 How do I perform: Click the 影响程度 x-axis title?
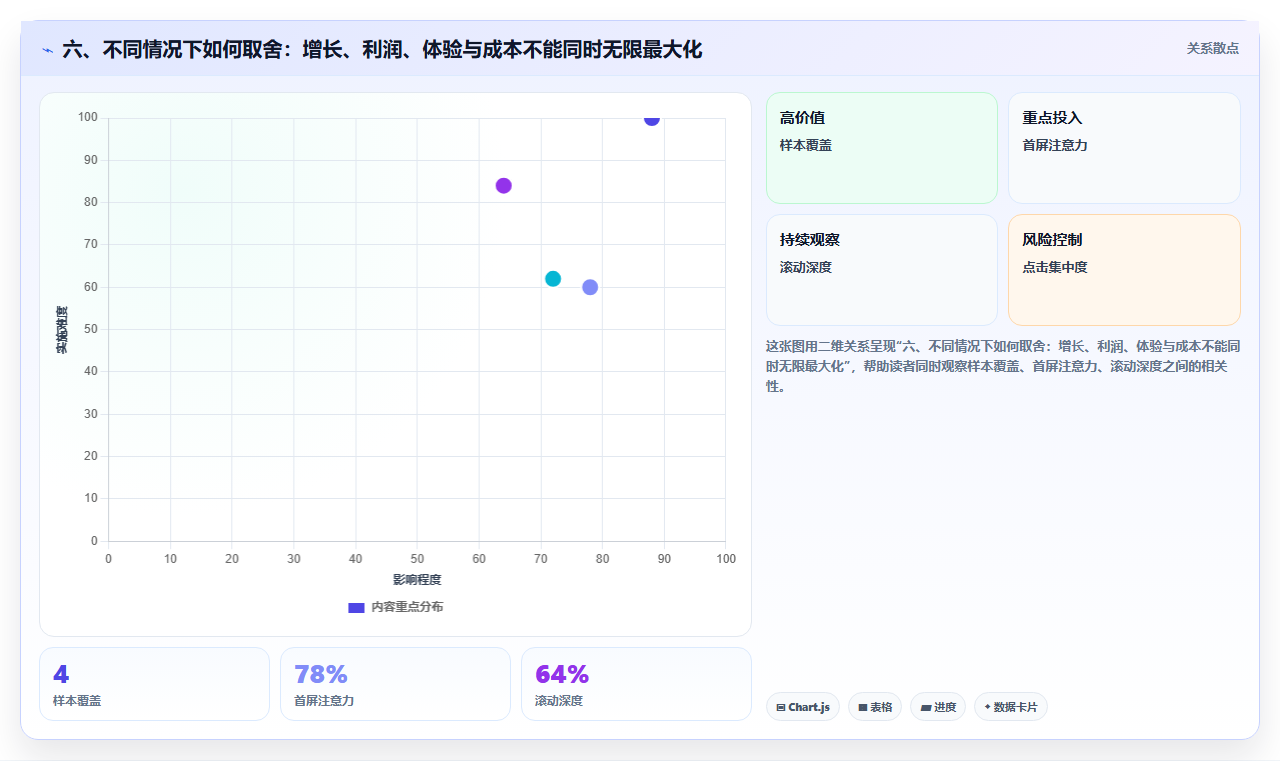[417, 580]
